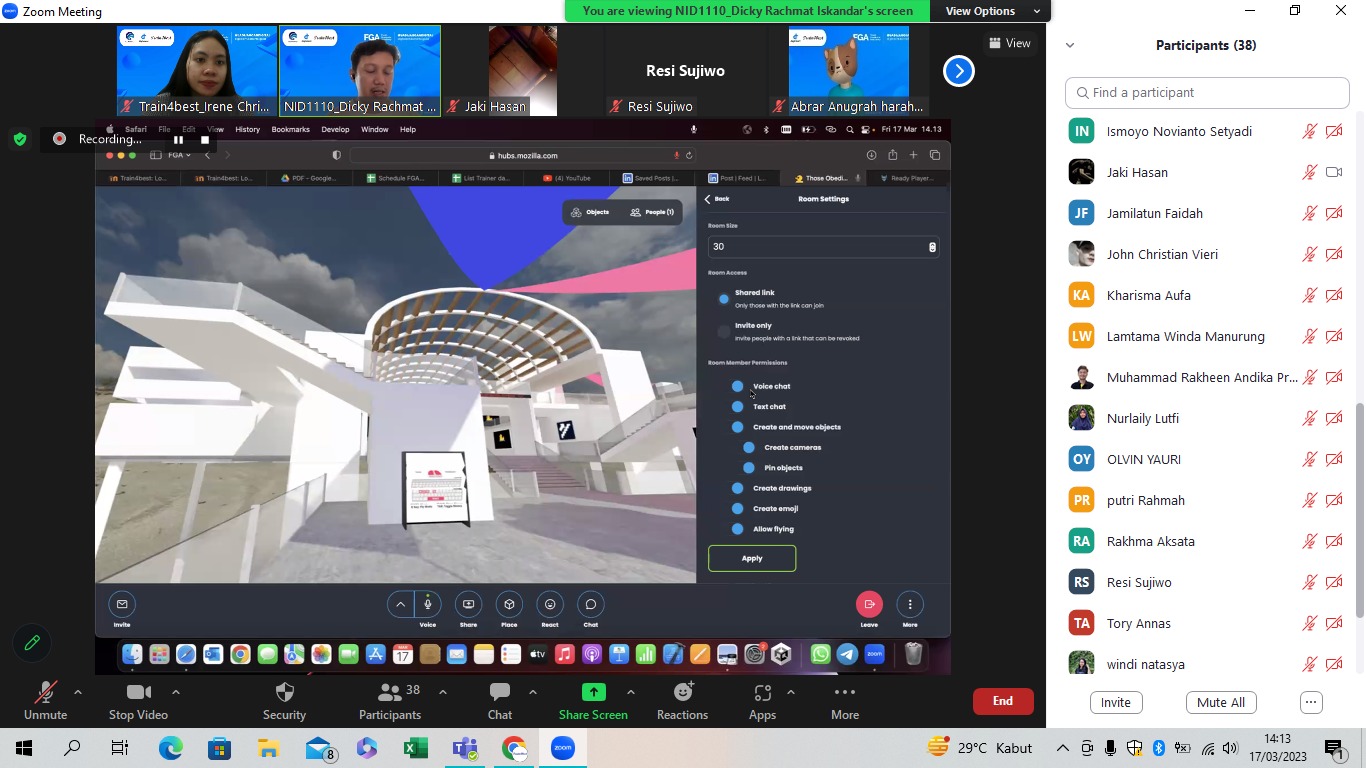Click the Apply button in Room Settings
This screenshot has width=1366, height=768.
click(751, 558)
